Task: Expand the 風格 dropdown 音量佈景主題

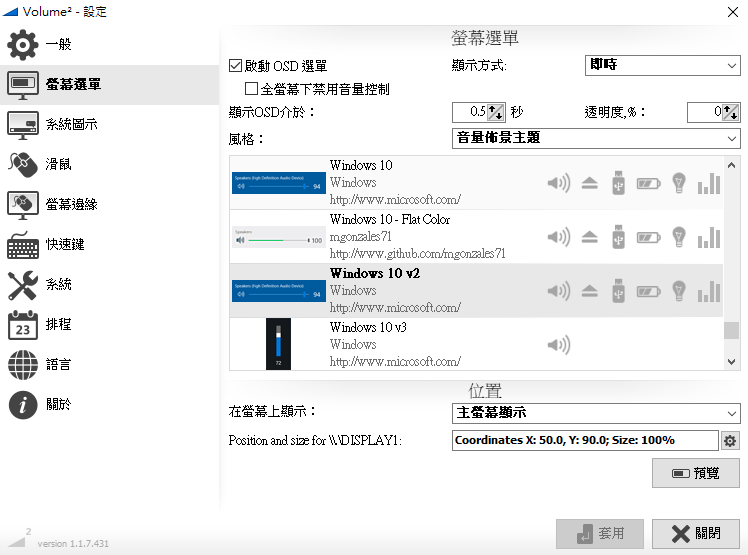Action: click(596, 138)
